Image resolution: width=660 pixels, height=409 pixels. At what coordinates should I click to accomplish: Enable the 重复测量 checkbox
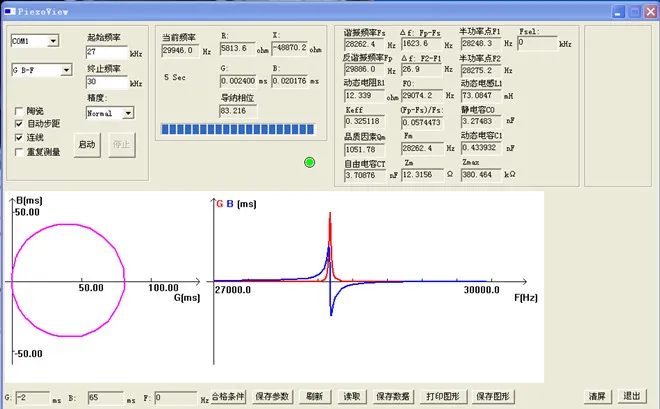[x=19, y=152]
